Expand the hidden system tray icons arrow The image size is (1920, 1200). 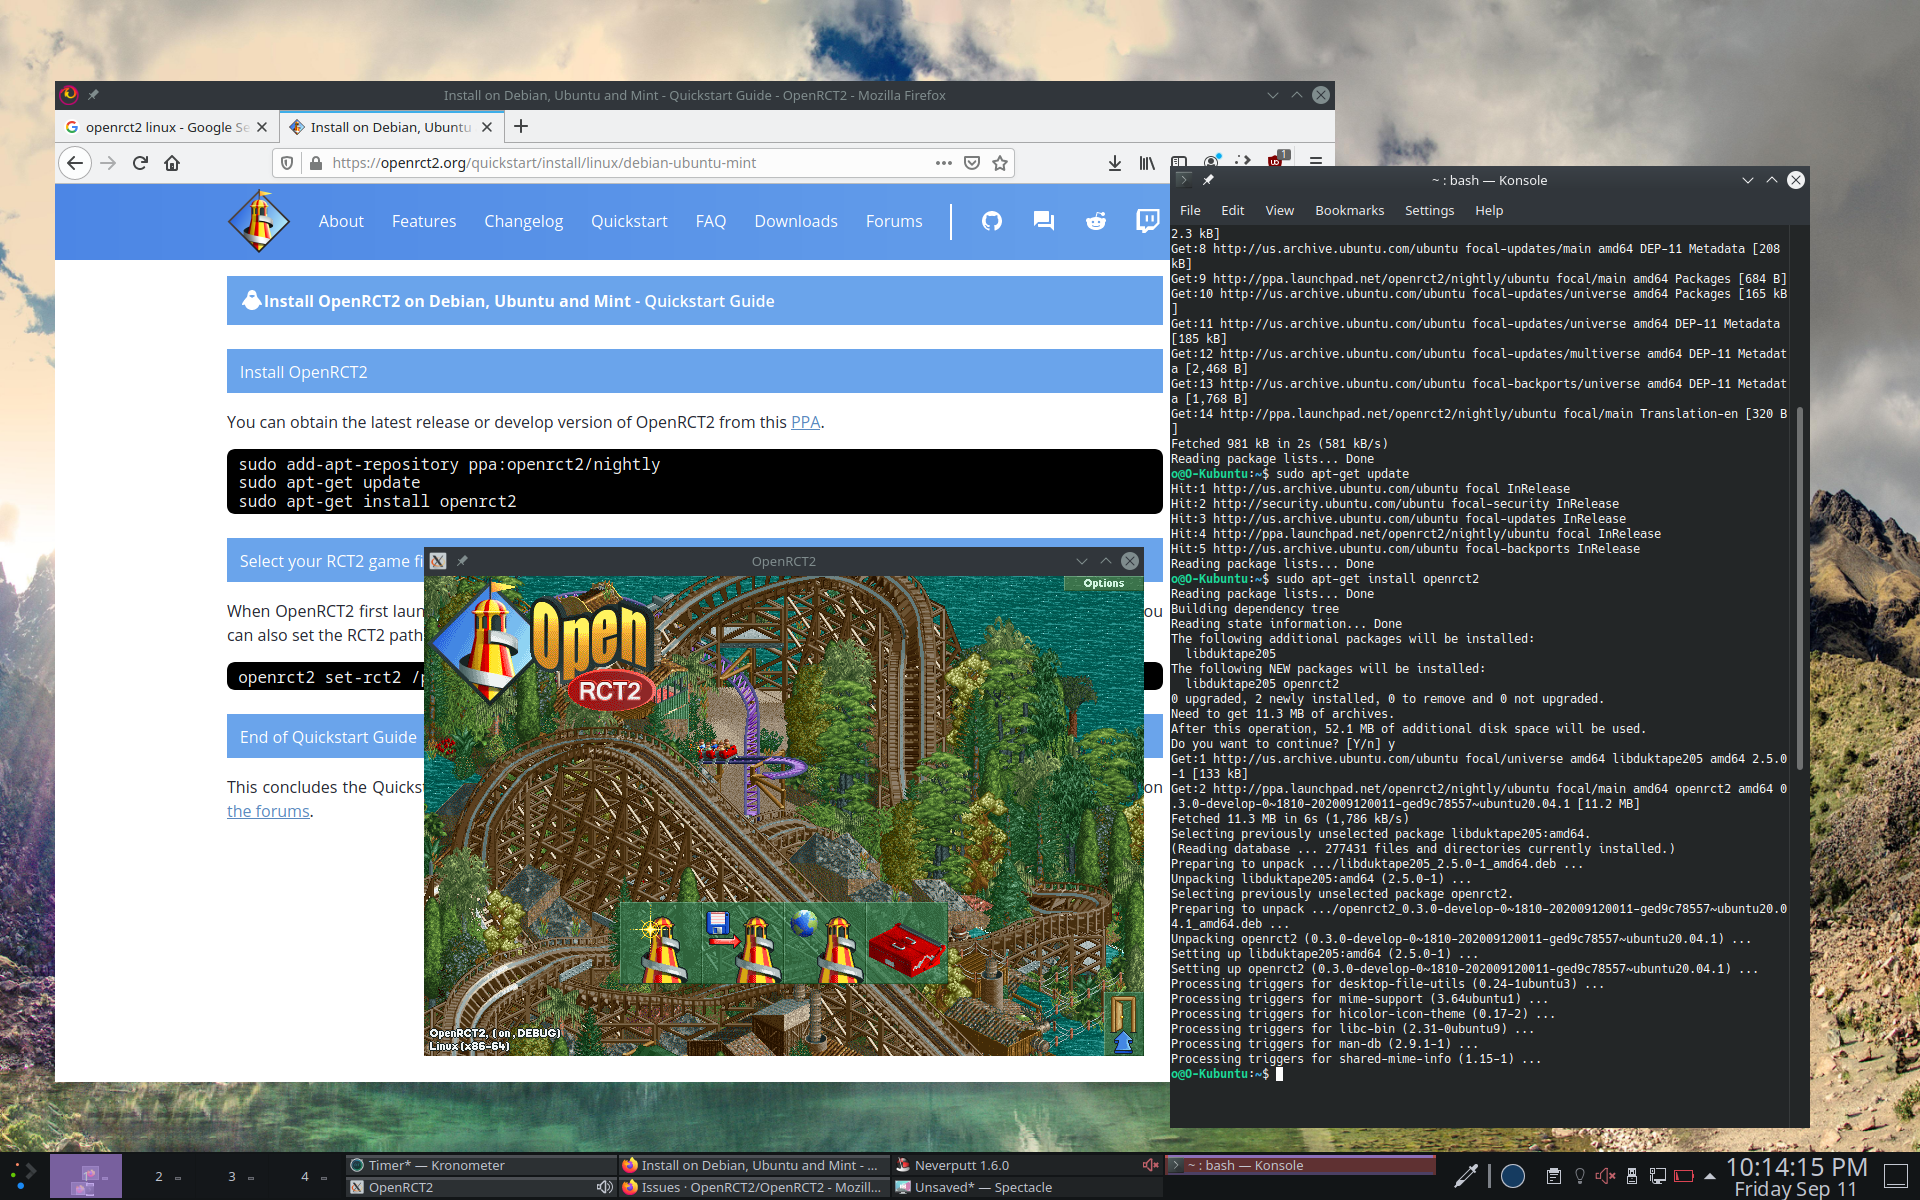1709,1176
